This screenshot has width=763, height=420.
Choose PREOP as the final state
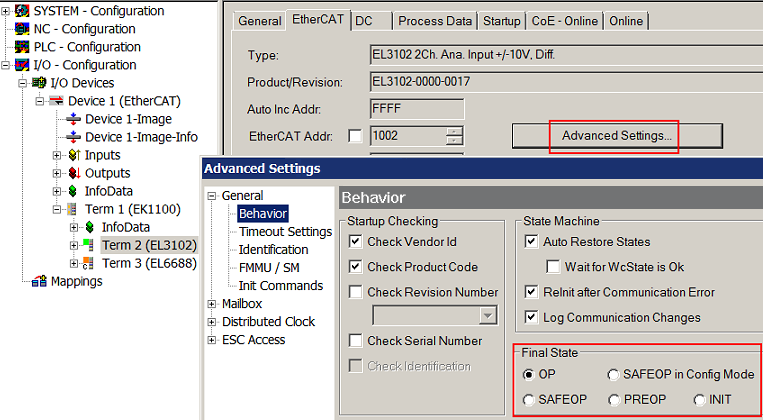(x=614, y=400)
